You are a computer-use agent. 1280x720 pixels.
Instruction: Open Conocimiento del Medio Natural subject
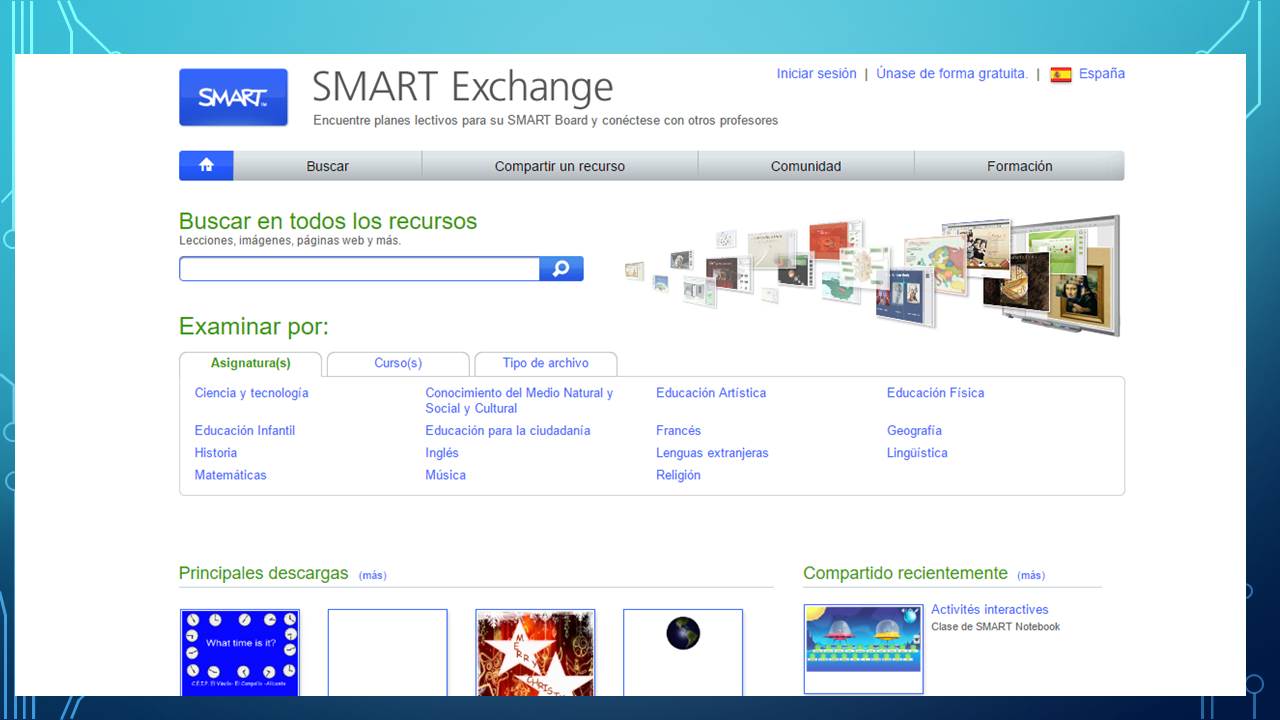point(519,400)
